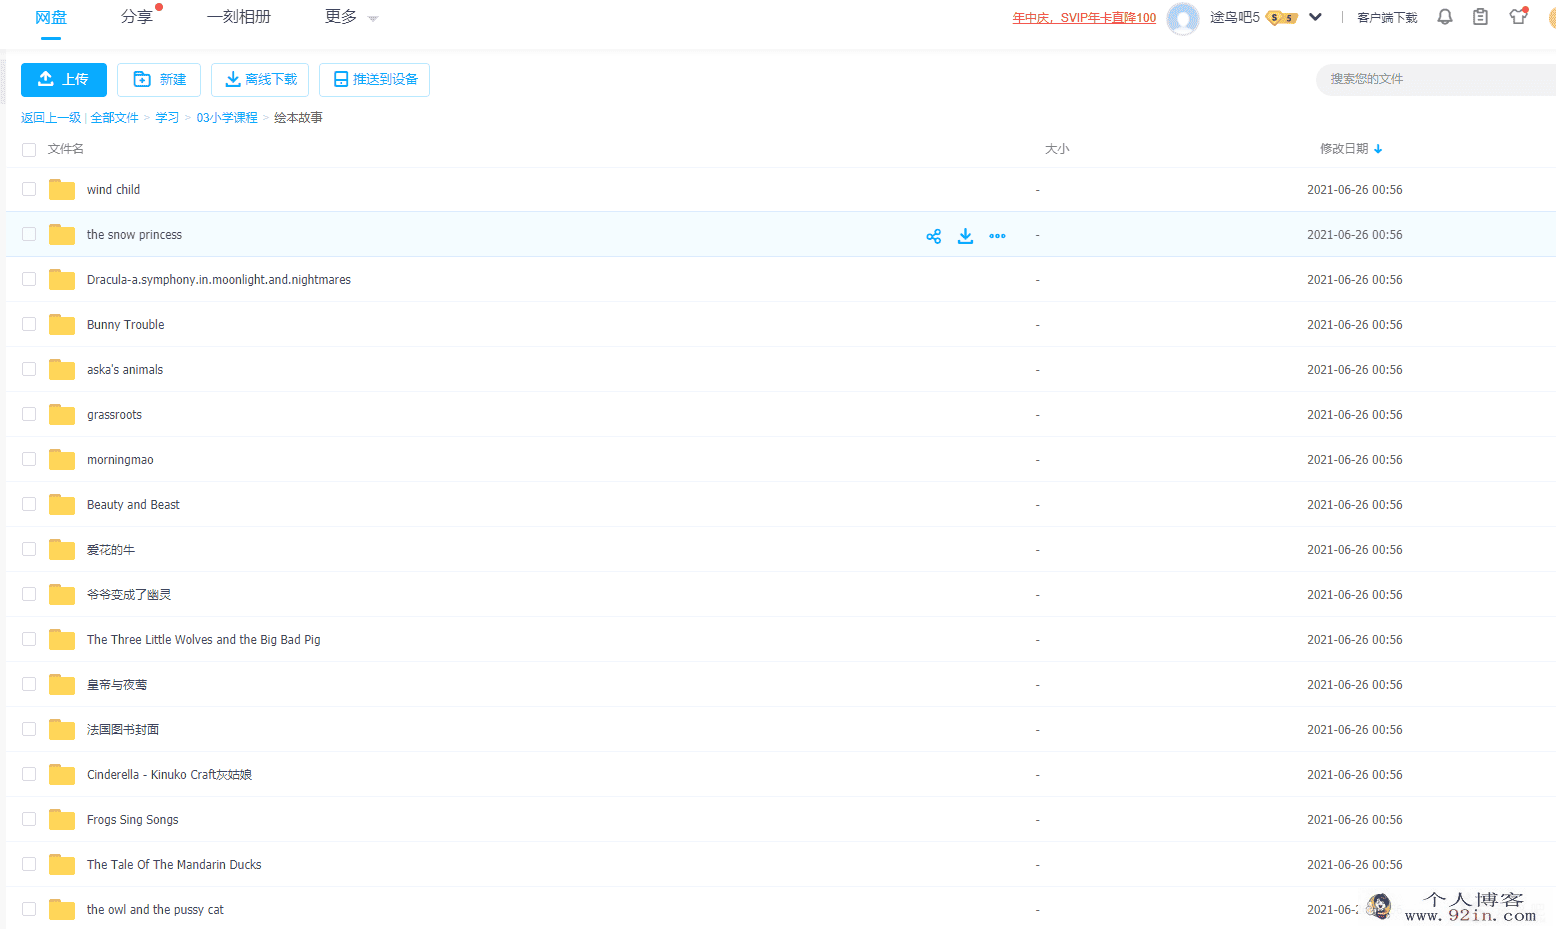Select aska's animals checkbox

(29, 369)
